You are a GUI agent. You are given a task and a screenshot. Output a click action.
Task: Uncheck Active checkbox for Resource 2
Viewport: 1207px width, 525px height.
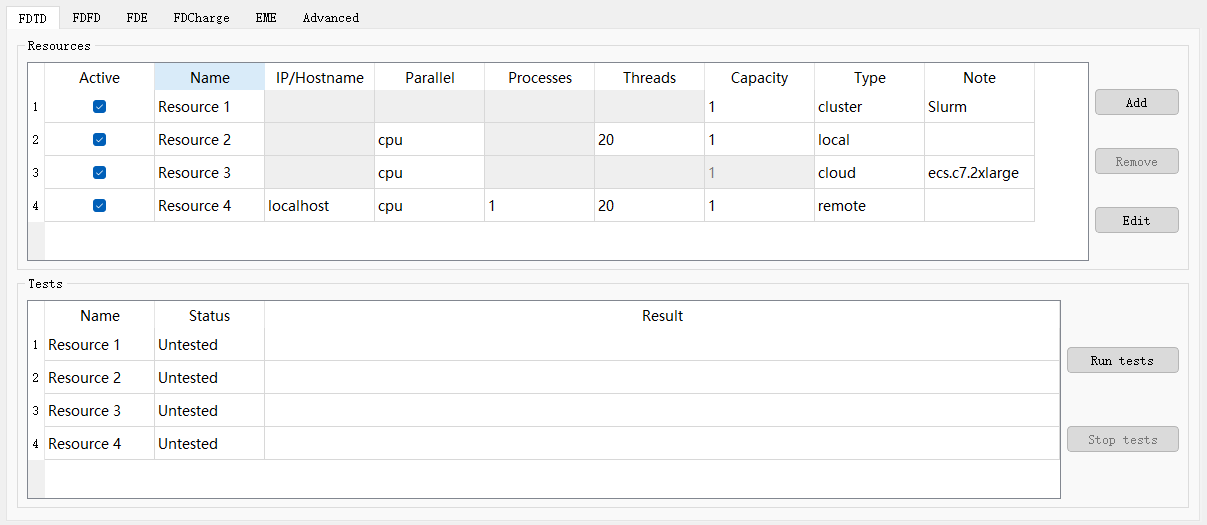coord(99,140)
